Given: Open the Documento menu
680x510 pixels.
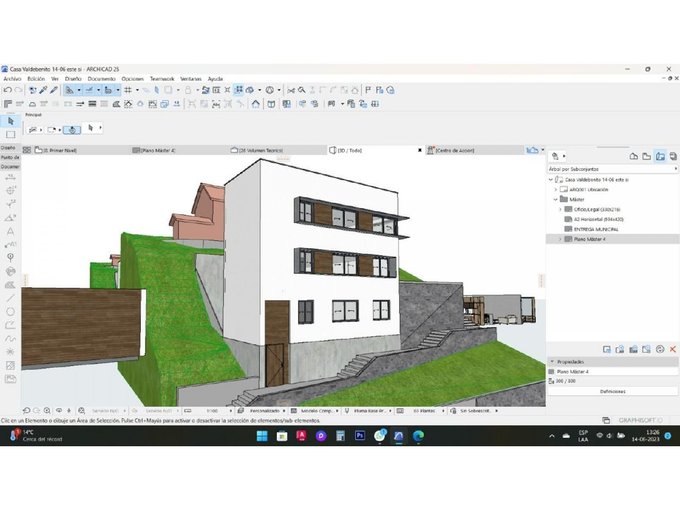Looking at the screenshot, I should pyautogui.click(x=101, y=78).
